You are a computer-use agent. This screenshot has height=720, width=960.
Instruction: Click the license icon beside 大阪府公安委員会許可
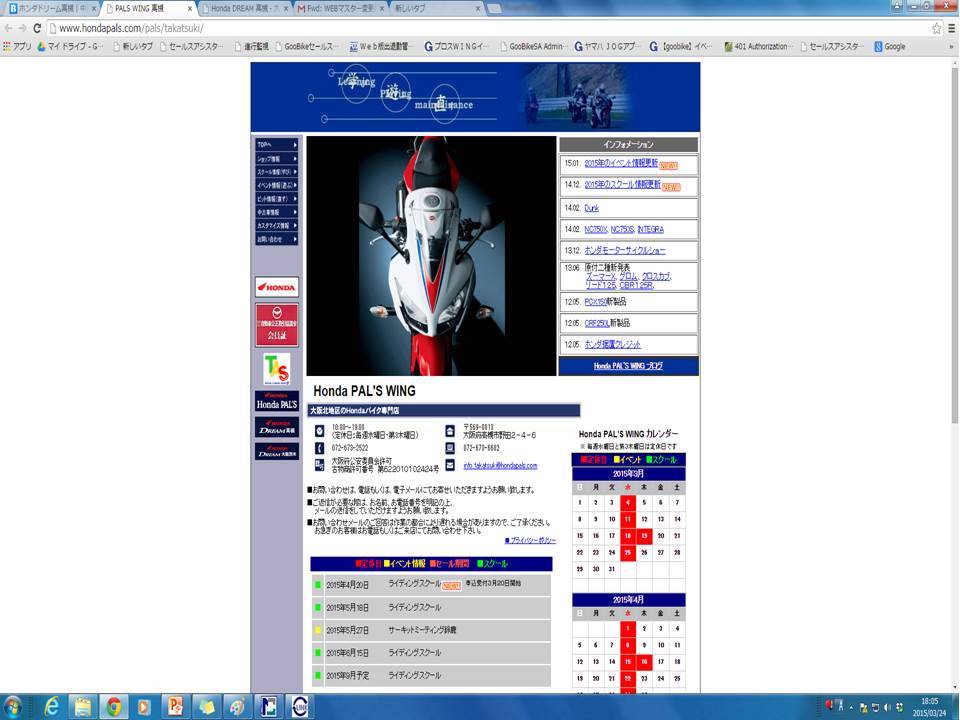coord(319,465)
